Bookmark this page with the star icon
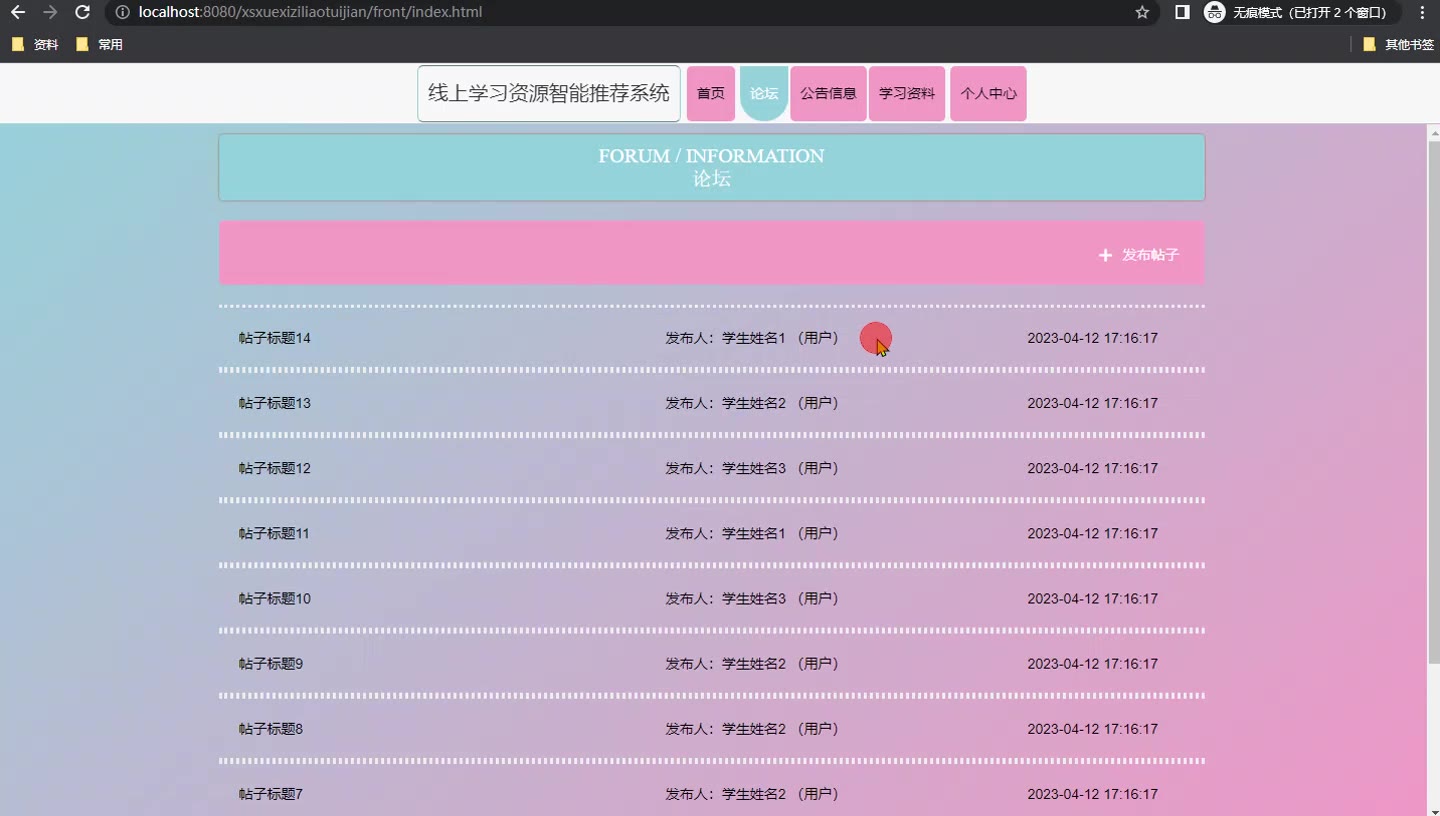The image size is (1440, 816). tap(1142, 13)
